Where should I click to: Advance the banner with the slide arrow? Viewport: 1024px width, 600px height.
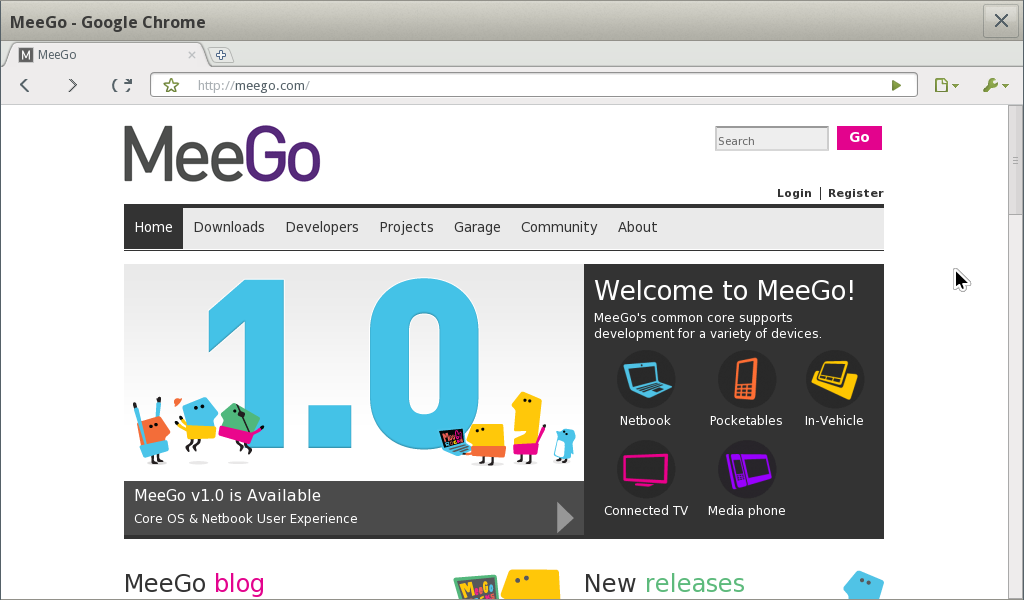click(x=565, y=517)
